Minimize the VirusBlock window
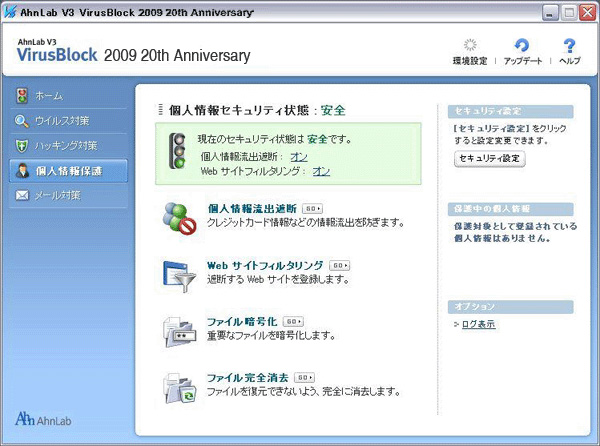Viewport: 600px width, 446px height. (x=550, y=13)
